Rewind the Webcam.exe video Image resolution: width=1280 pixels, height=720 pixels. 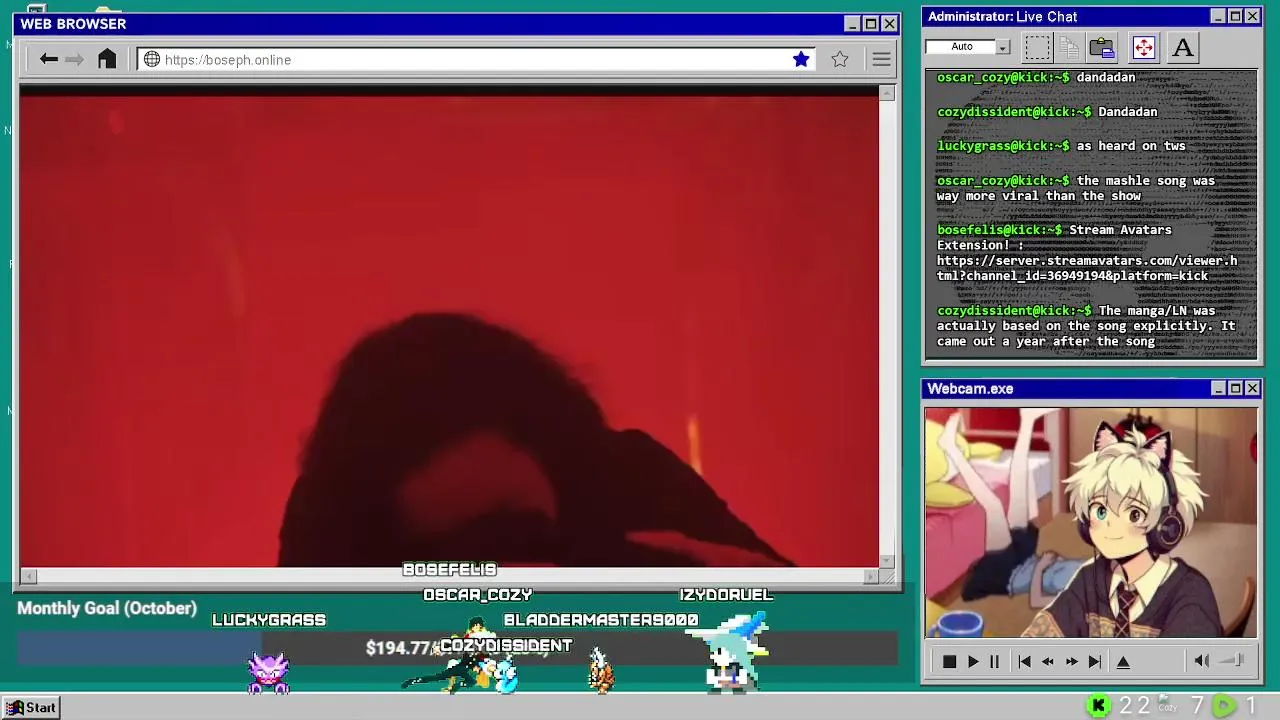tap(1047, 662)
